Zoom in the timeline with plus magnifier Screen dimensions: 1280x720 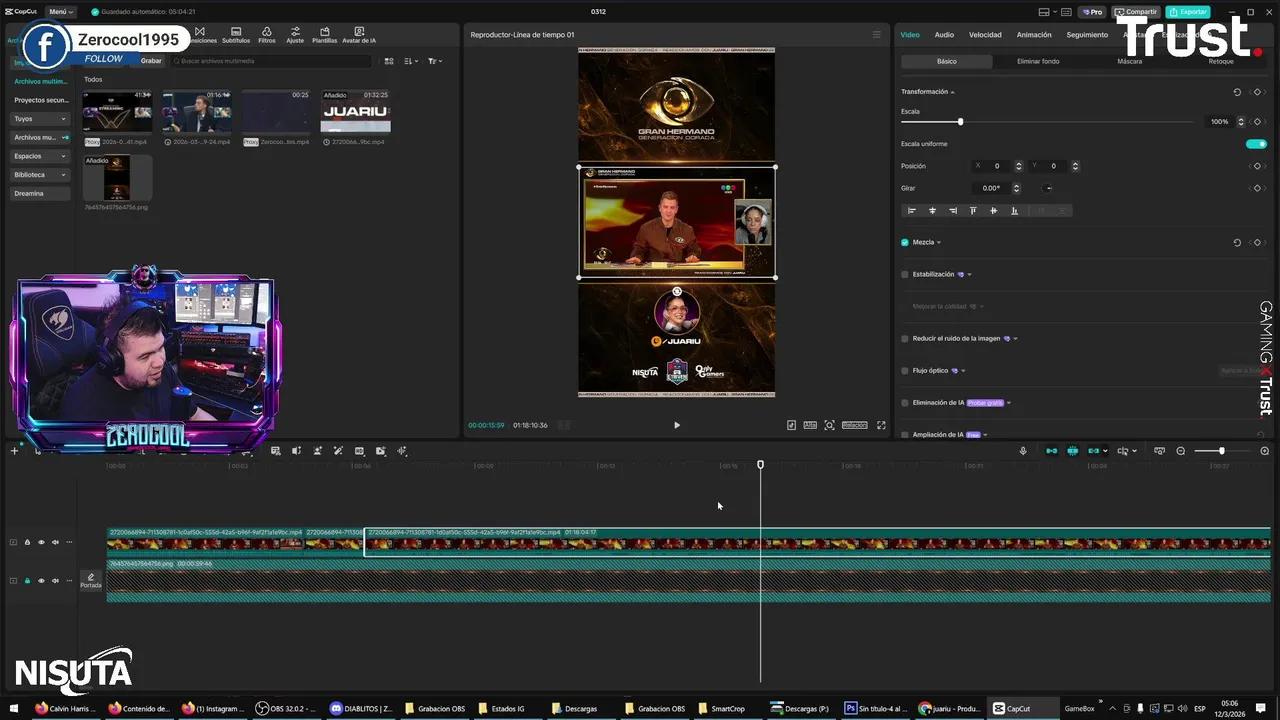click(x=1265, y=451)
